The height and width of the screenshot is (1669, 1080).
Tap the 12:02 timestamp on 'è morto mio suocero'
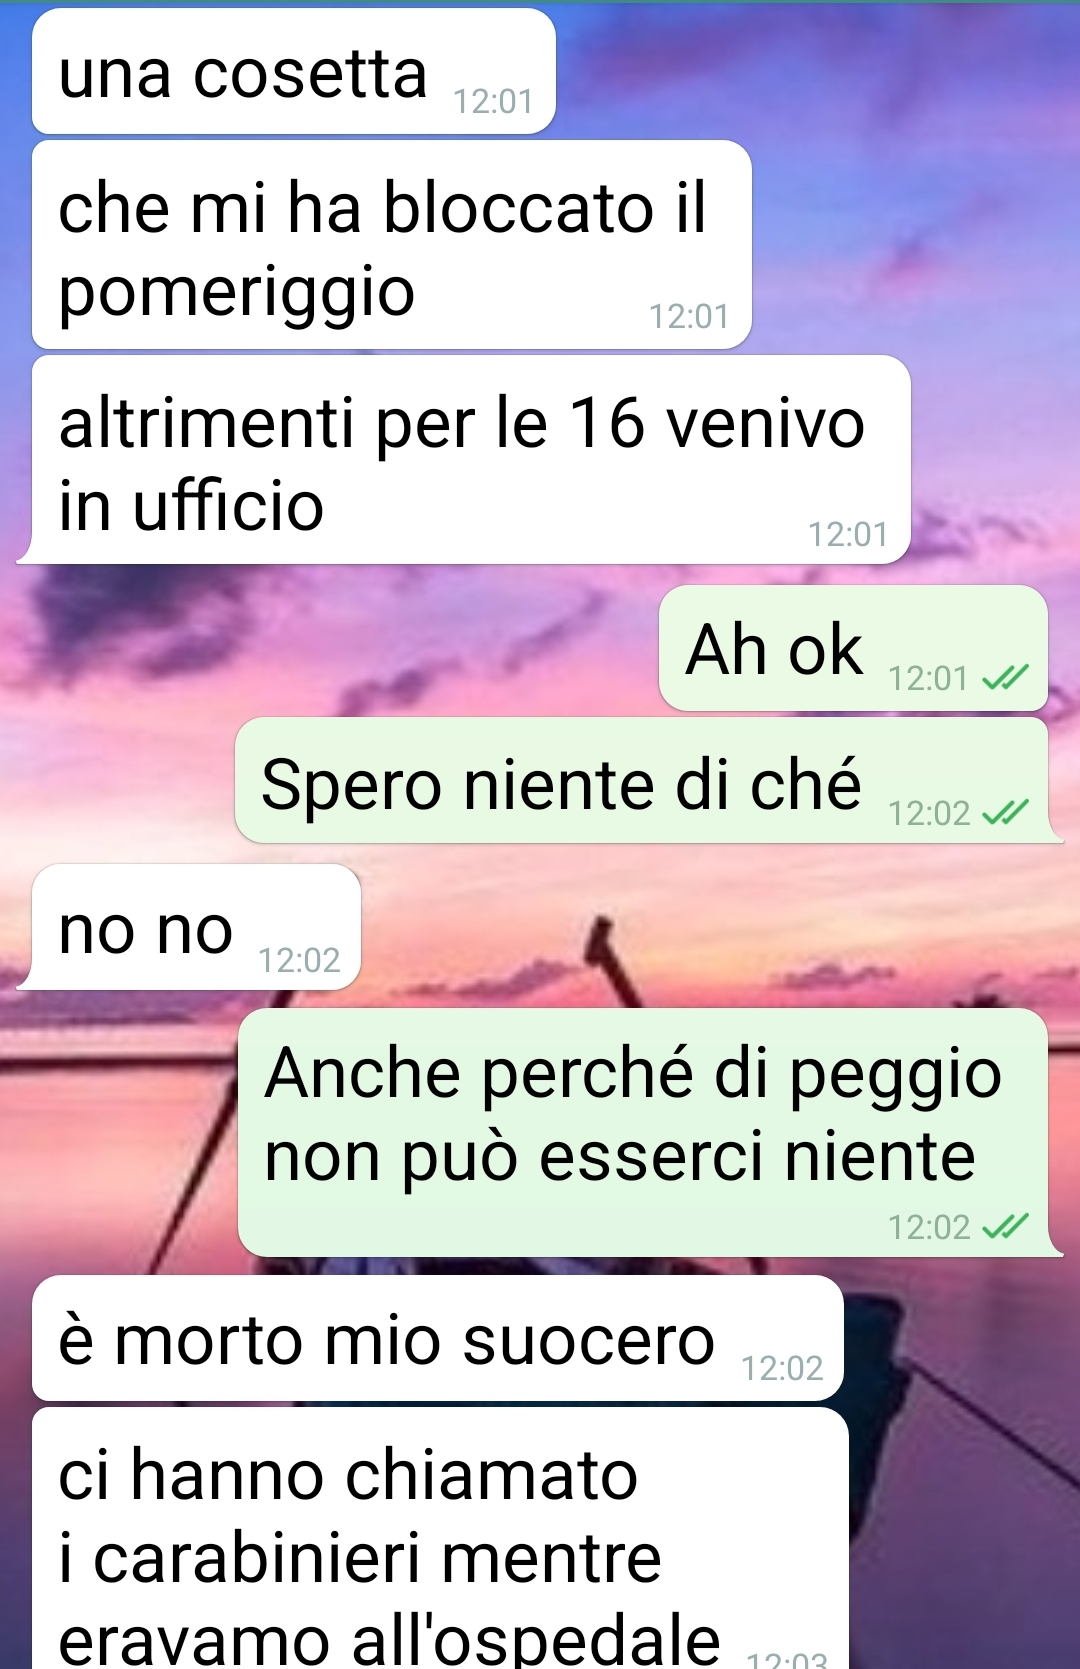coord(782,1368)
